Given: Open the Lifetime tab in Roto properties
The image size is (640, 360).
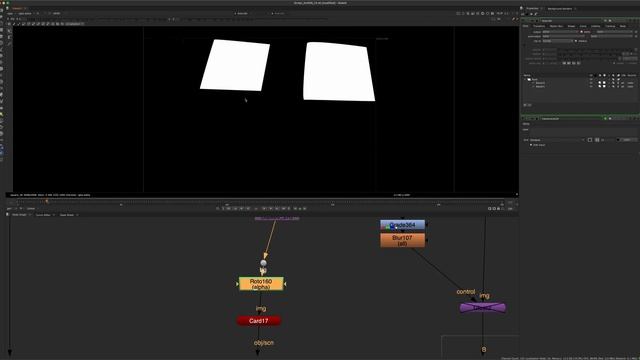Looking at the screenshot, I should 596,26.
